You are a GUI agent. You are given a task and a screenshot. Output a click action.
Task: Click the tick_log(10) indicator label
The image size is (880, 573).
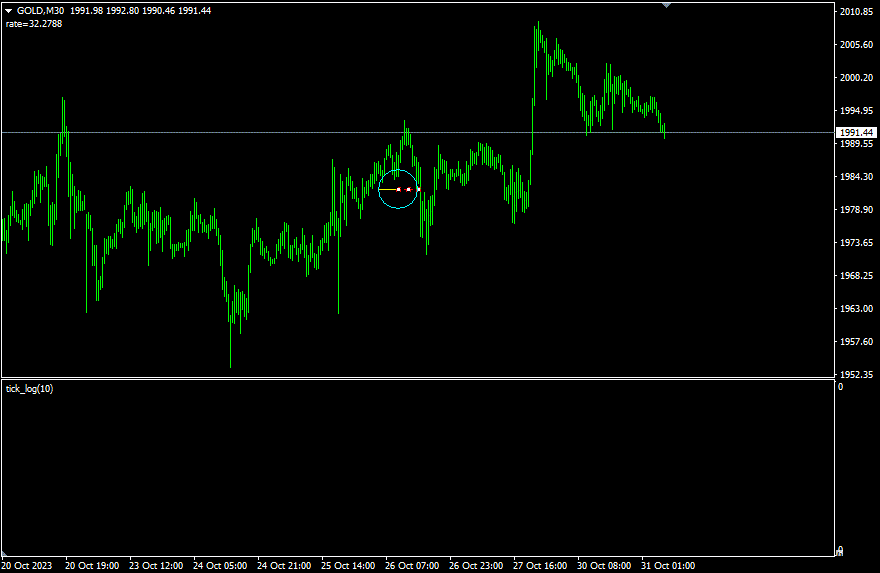click(29, 388)
